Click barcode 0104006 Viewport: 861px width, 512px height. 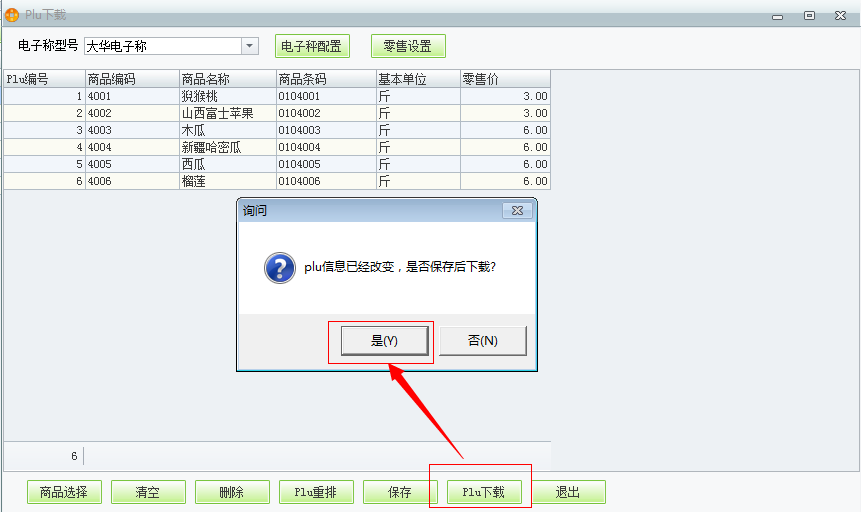pyautogui.click(x=326, y=181)
